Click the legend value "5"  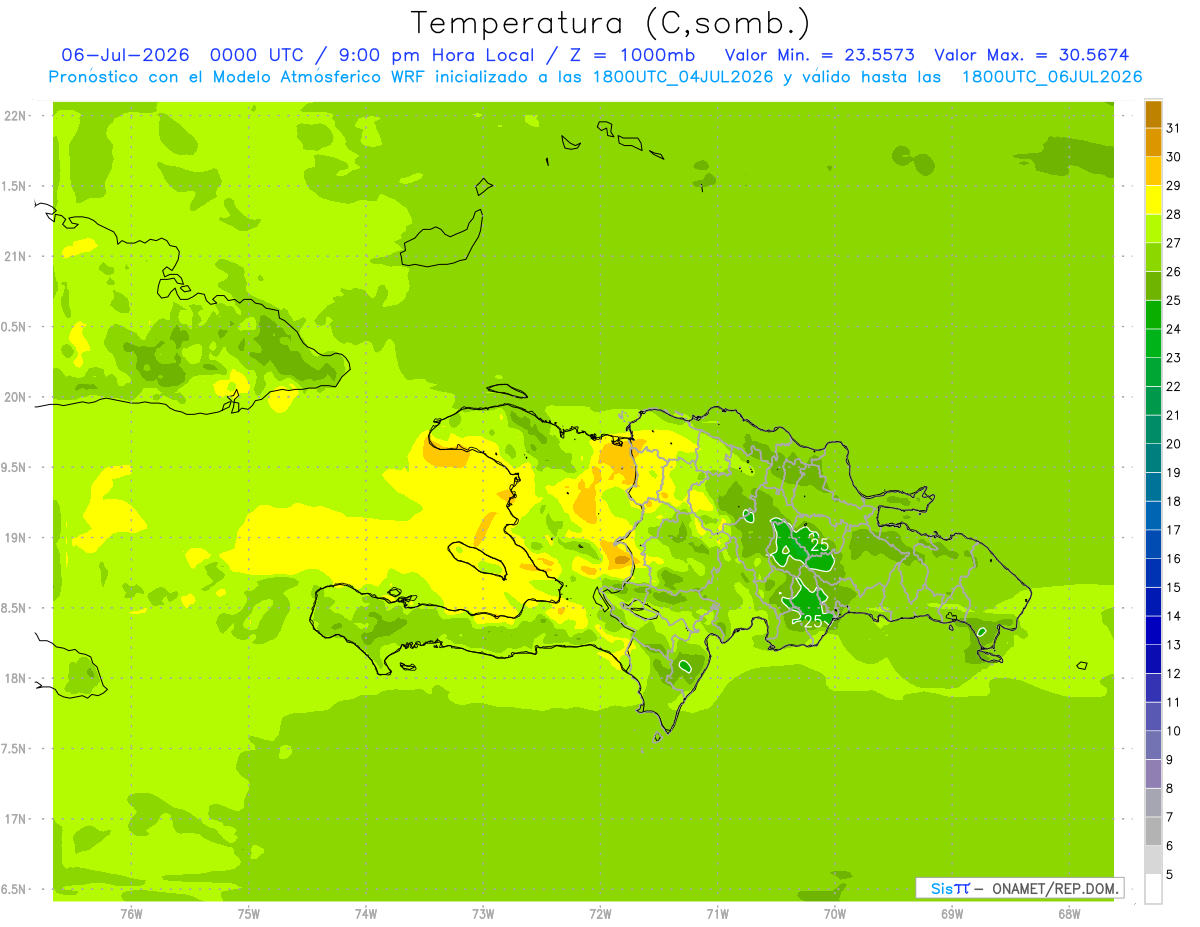(1169, 875)
